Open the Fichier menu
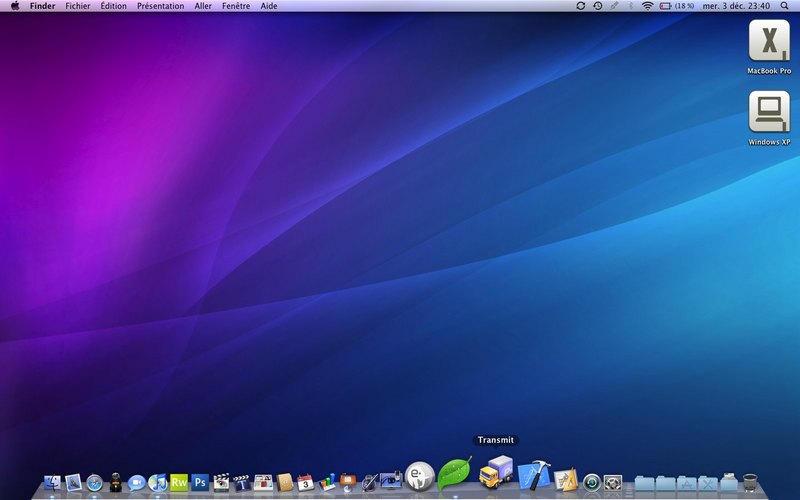800x500 pixels. point(78,6)
